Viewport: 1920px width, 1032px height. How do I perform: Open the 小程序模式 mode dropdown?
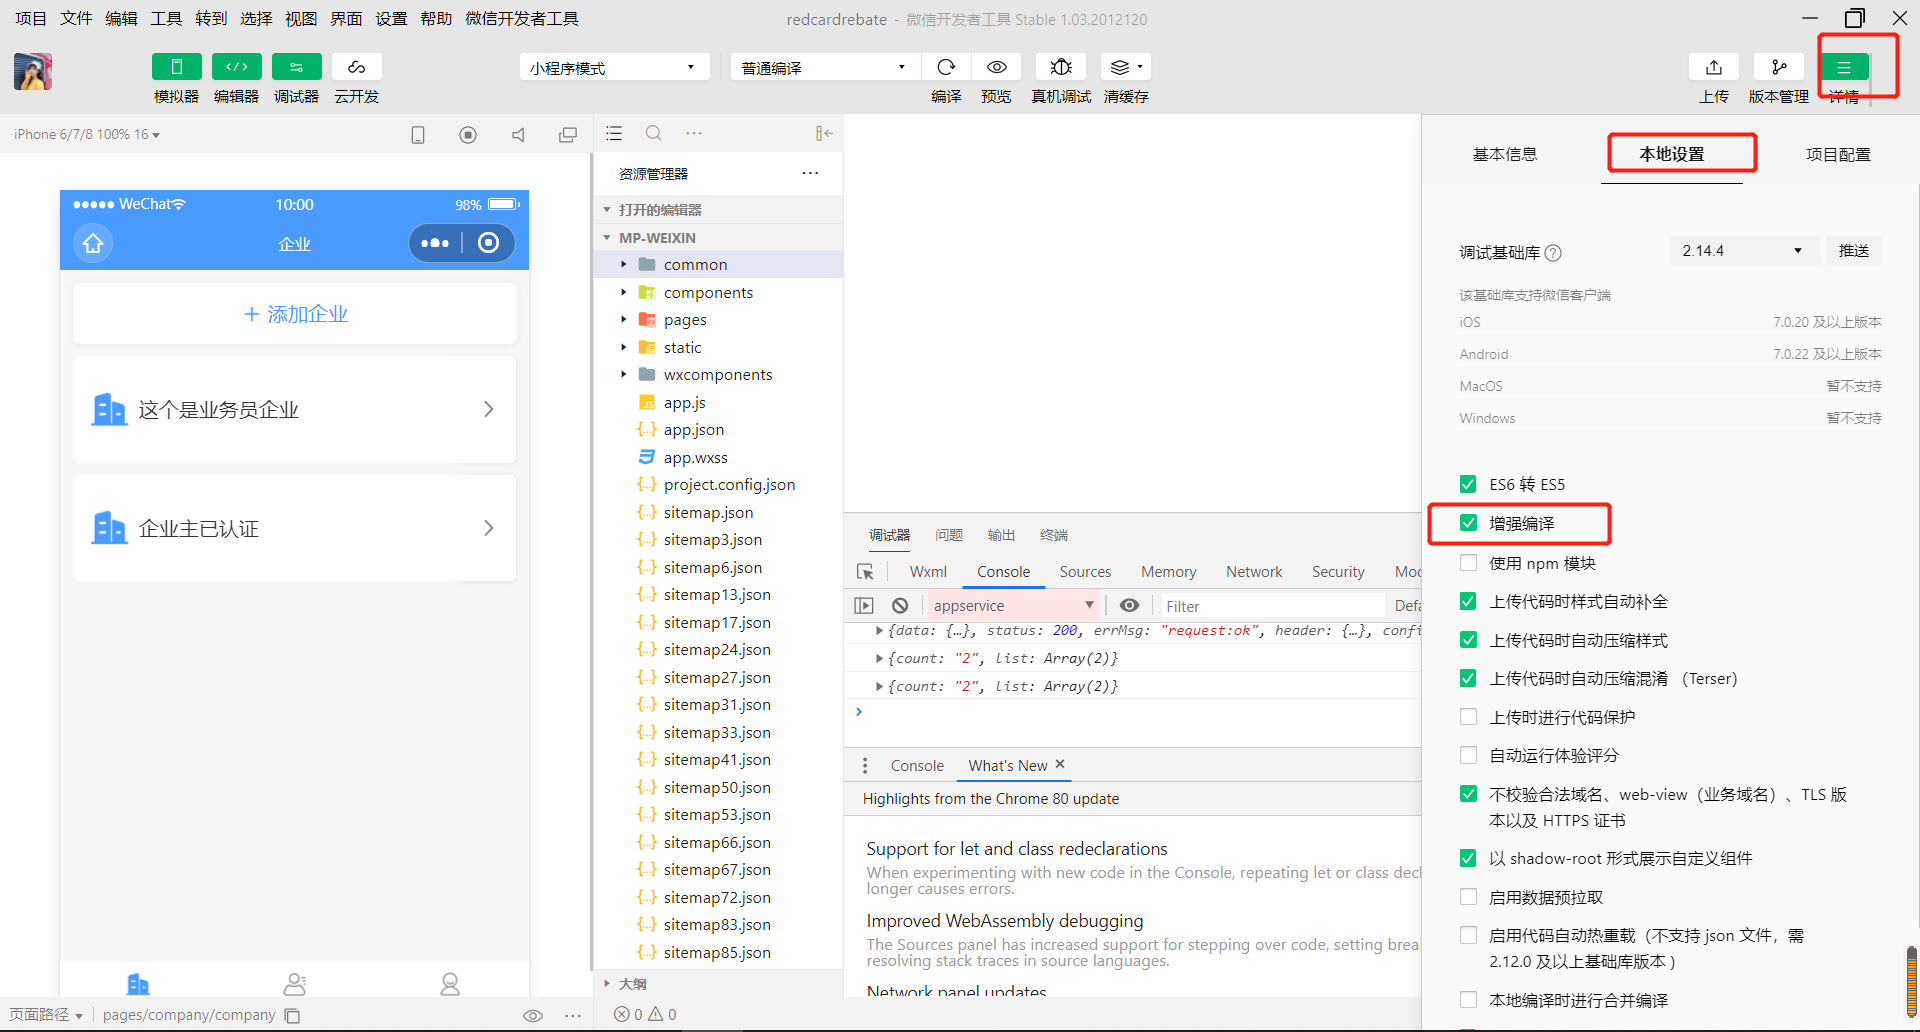(614, 67)
